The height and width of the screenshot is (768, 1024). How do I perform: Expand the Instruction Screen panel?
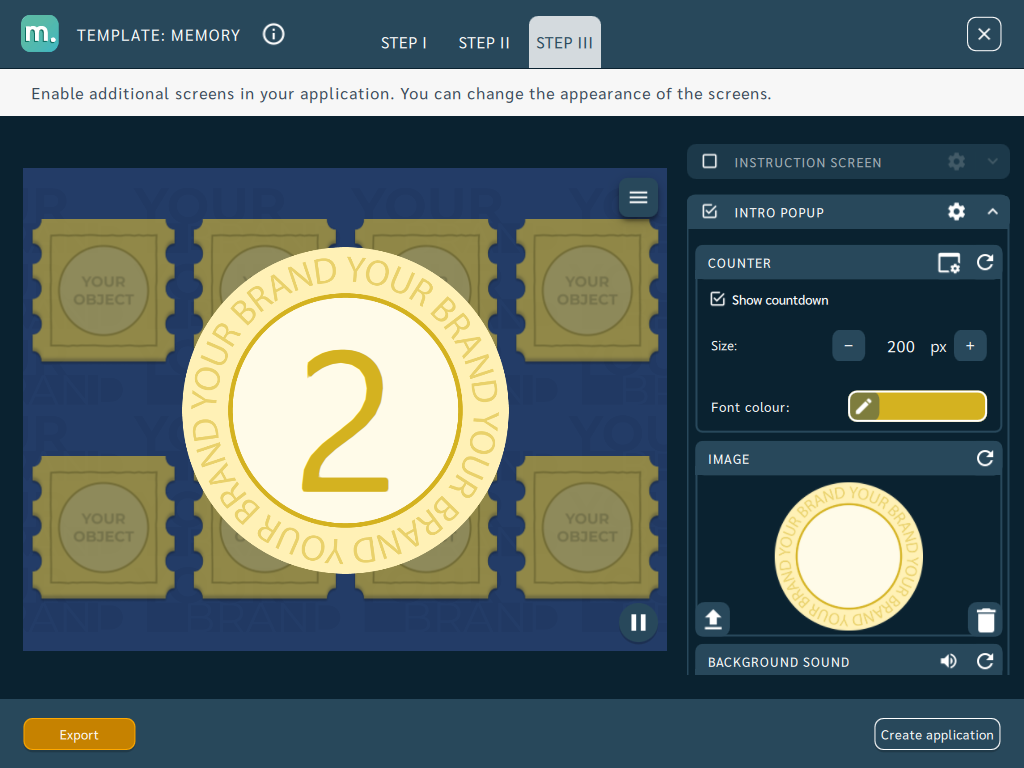[x=993, y=161]
